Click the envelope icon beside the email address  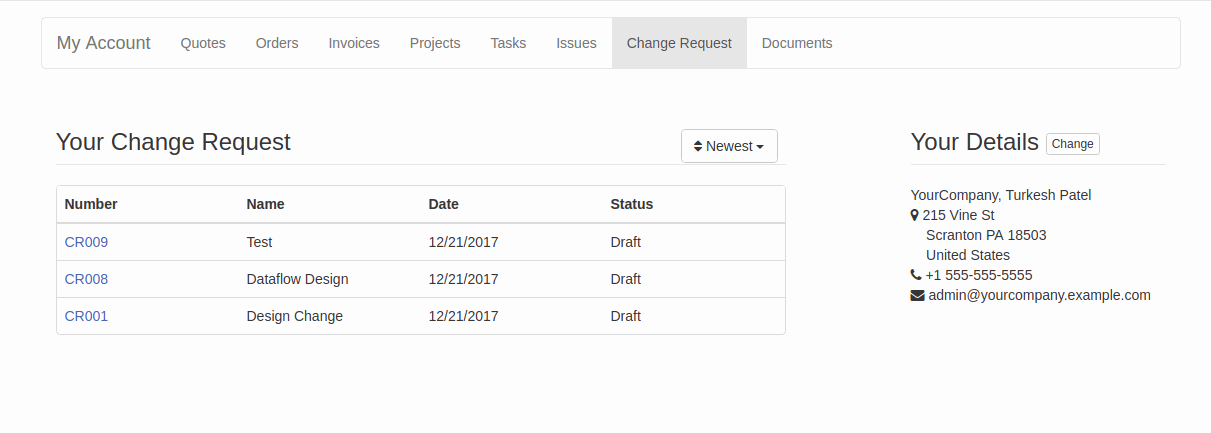click(x=917, y=295)
